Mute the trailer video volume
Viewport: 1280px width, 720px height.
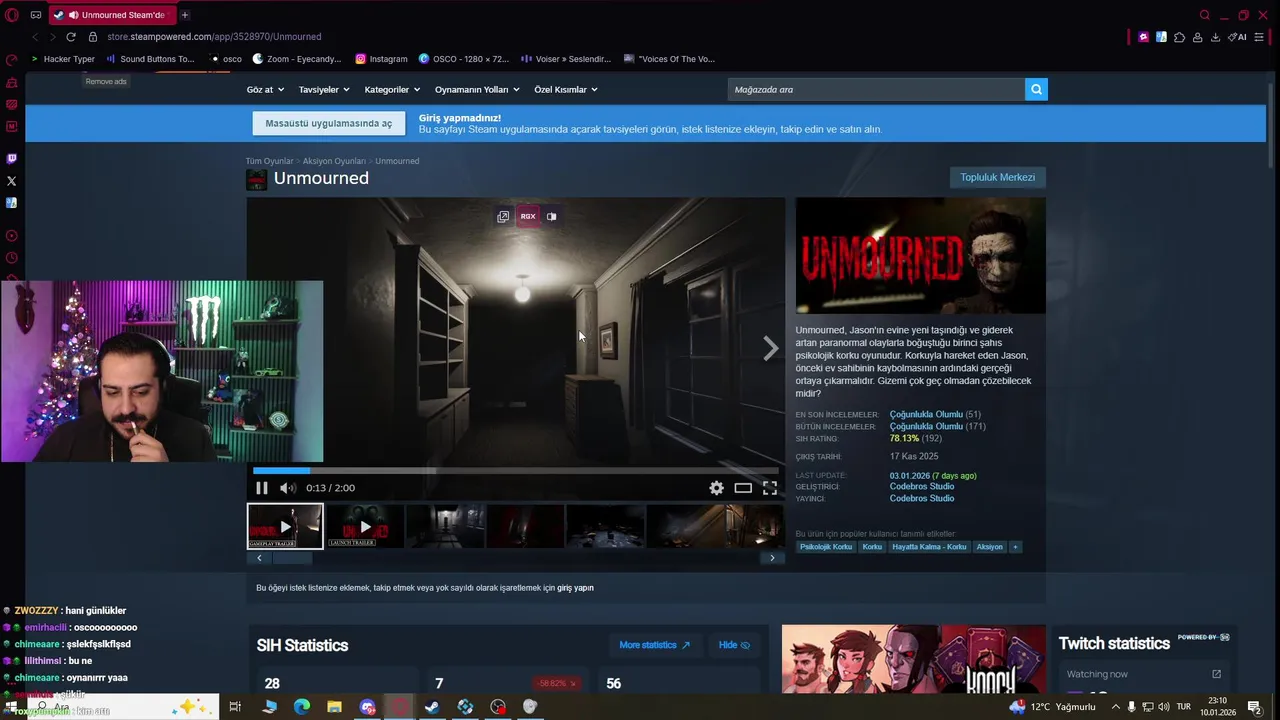[x=288, y=488]
